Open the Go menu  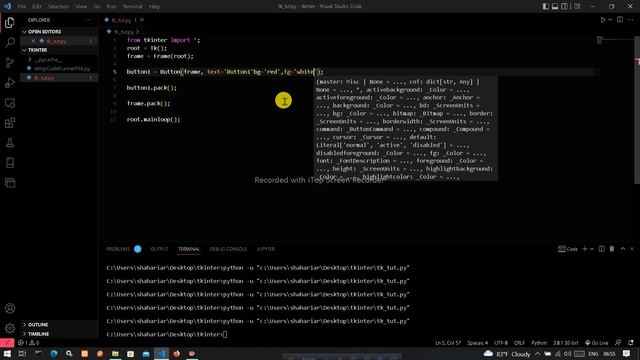[x=97, y=7]
